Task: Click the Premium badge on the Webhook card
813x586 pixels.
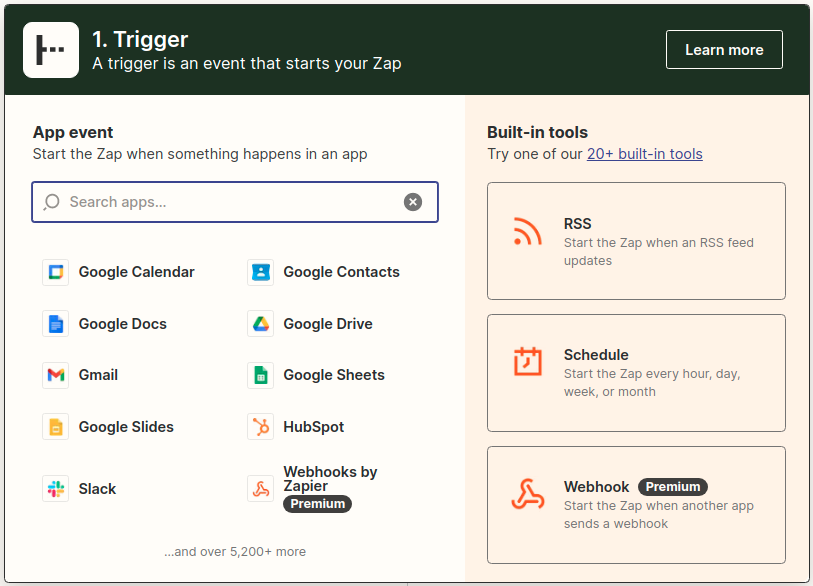Action: click(673, 487)
